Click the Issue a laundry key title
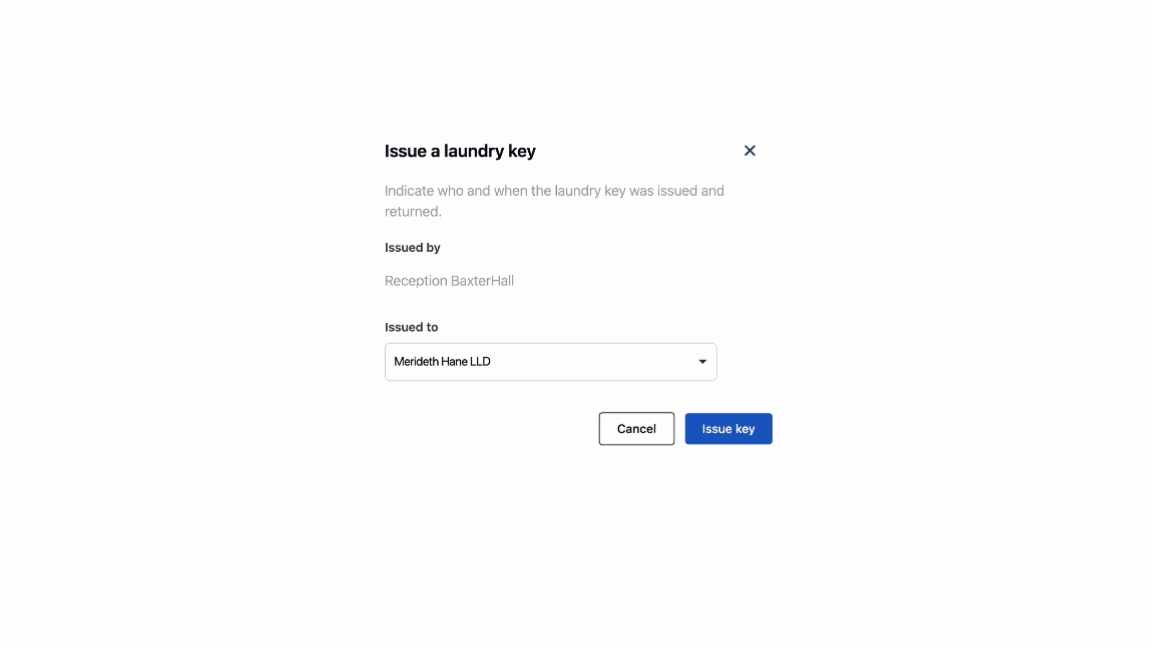1152x648 pixels. point(460,151)
